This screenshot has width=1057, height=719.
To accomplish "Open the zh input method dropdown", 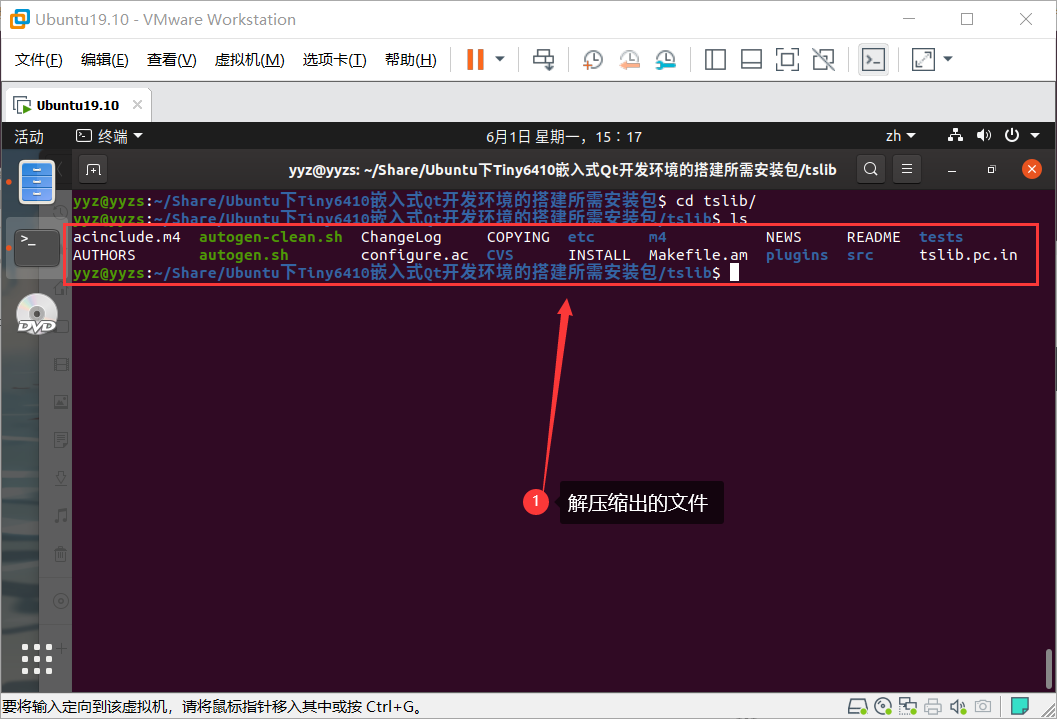I will (900, 135).
